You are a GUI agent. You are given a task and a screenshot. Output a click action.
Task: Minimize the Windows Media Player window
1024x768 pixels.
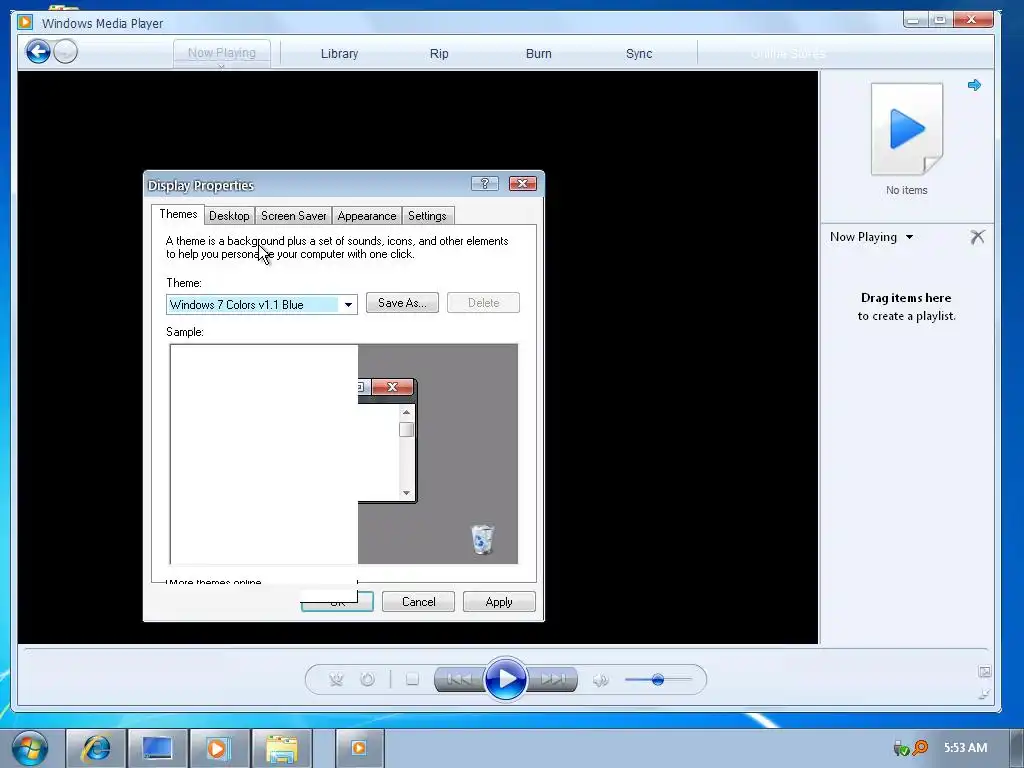914,20
